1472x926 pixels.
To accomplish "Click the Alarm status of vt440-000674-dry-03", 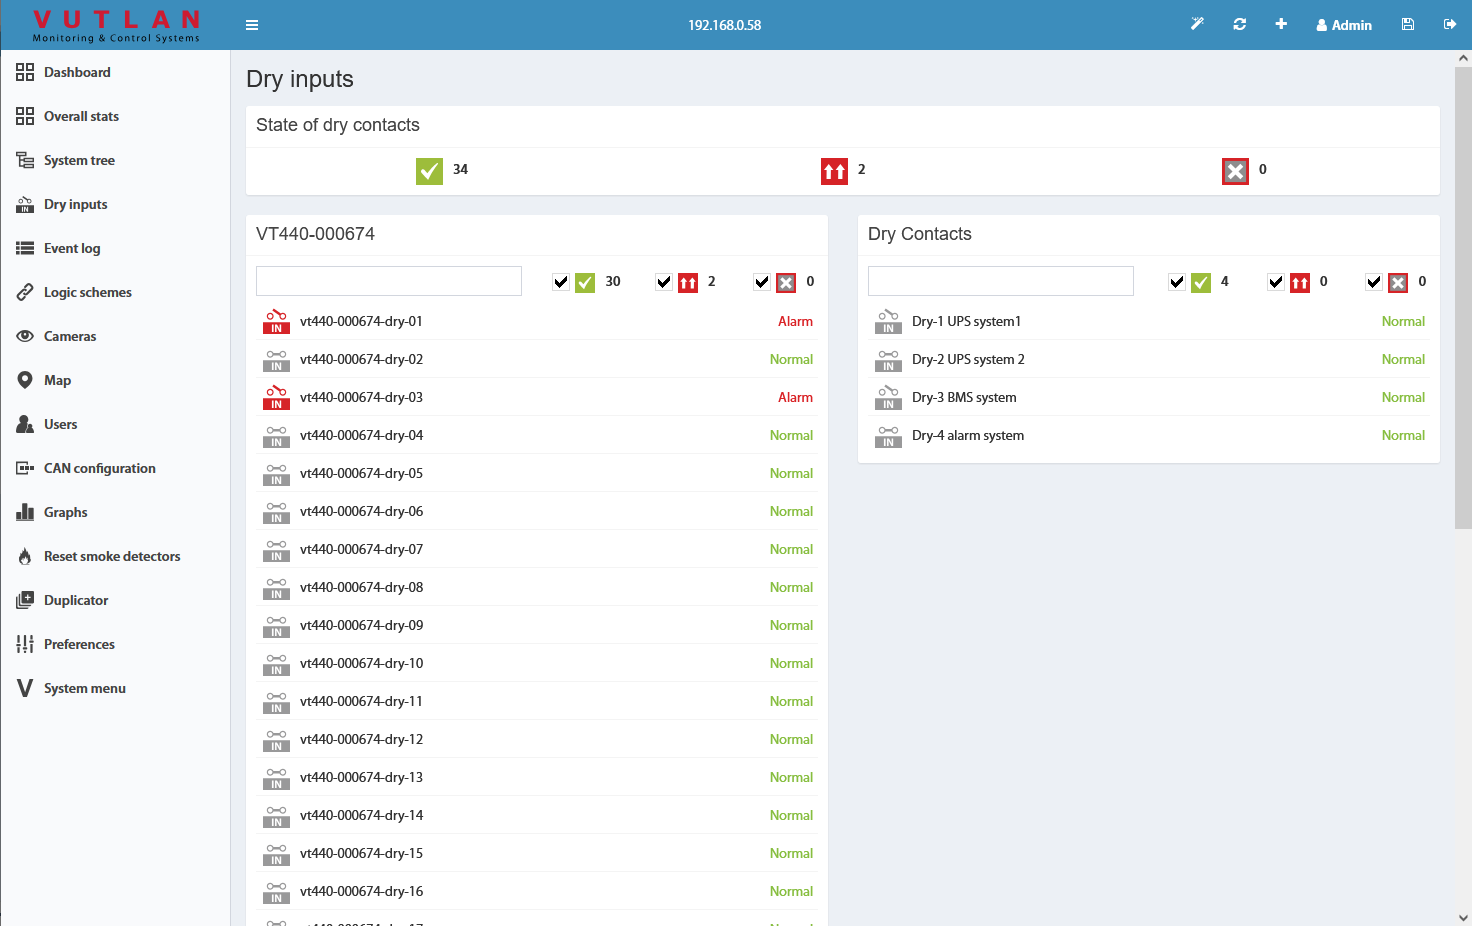I will tap(795, 397).
